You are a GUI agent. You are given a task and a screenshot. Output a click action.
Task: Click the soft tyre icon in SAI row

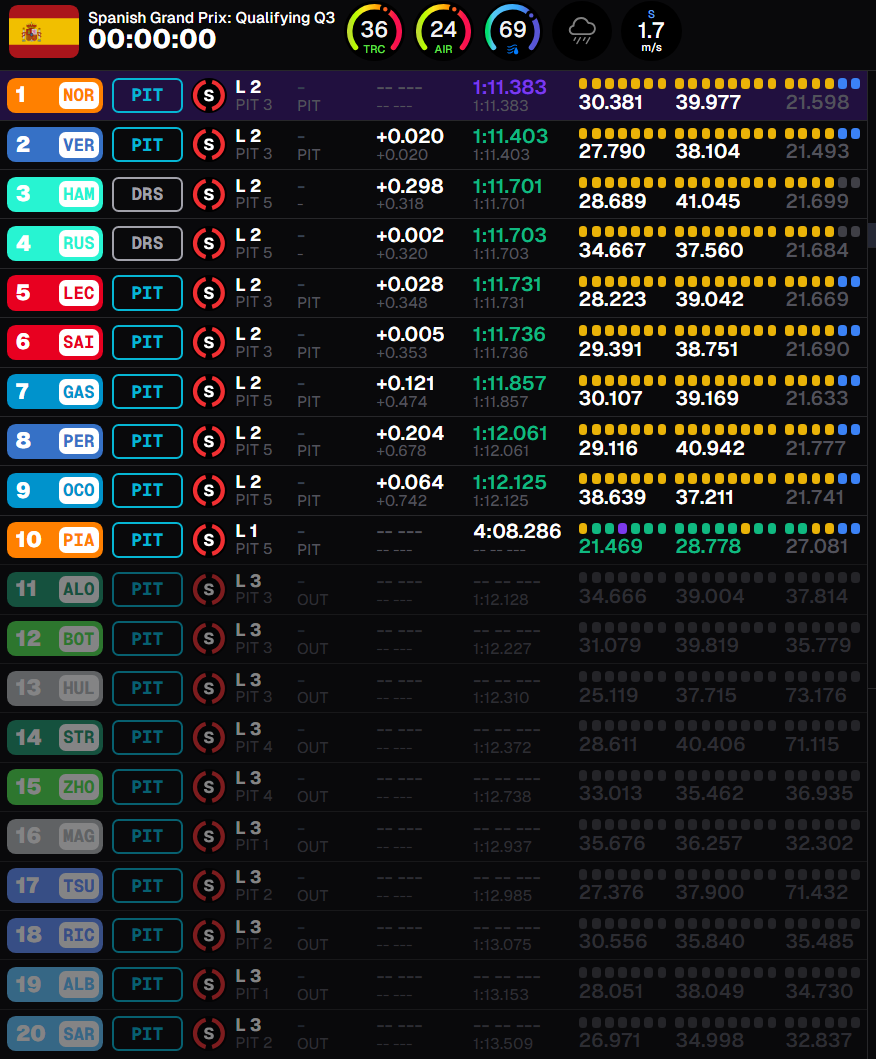(209, 342)
